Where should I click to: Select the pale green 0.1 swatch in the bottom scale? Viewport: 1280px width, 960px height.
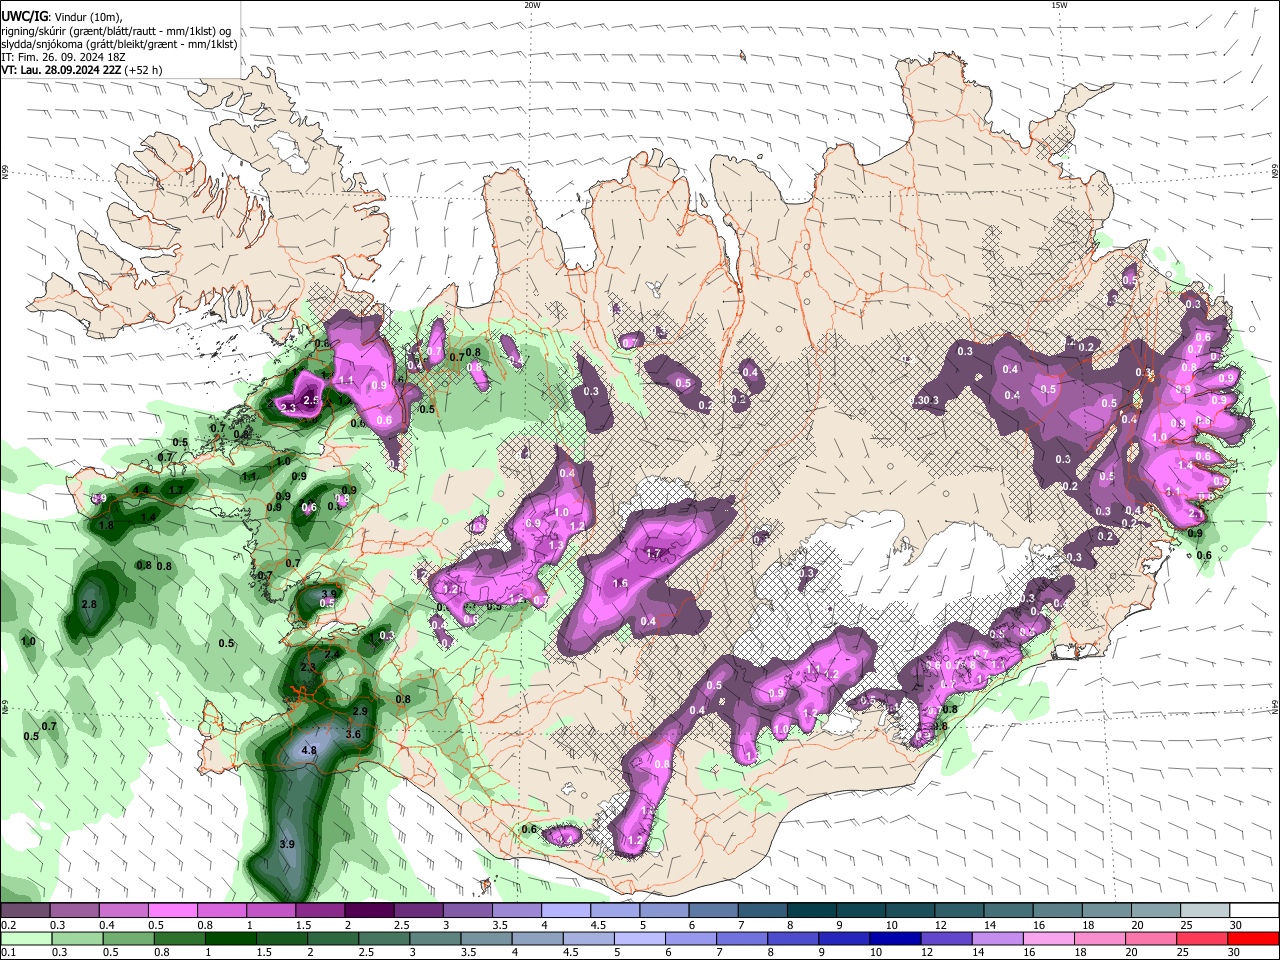25,938
